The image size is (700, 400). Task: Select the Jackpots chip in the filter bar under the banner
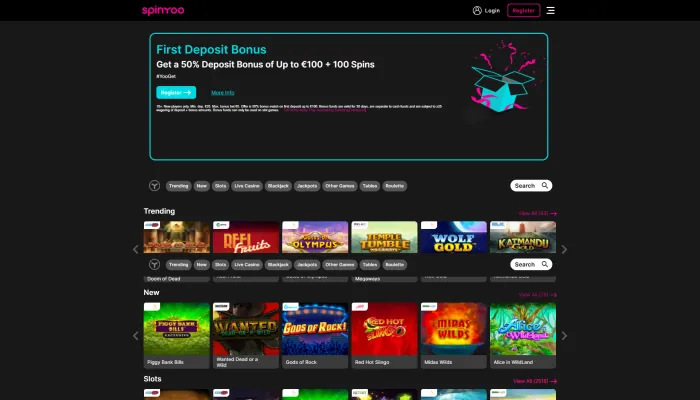(x=307, y=186)
